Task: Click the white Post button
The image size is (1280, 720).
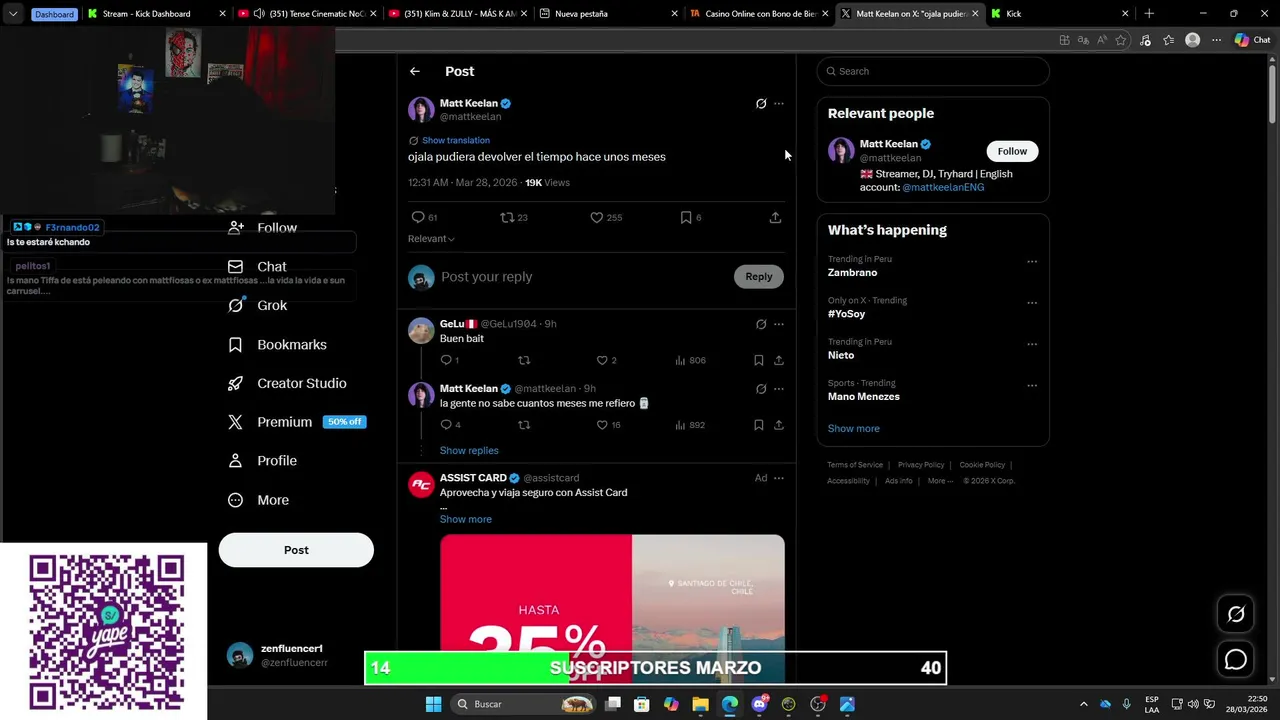Action: coord(296,550)
